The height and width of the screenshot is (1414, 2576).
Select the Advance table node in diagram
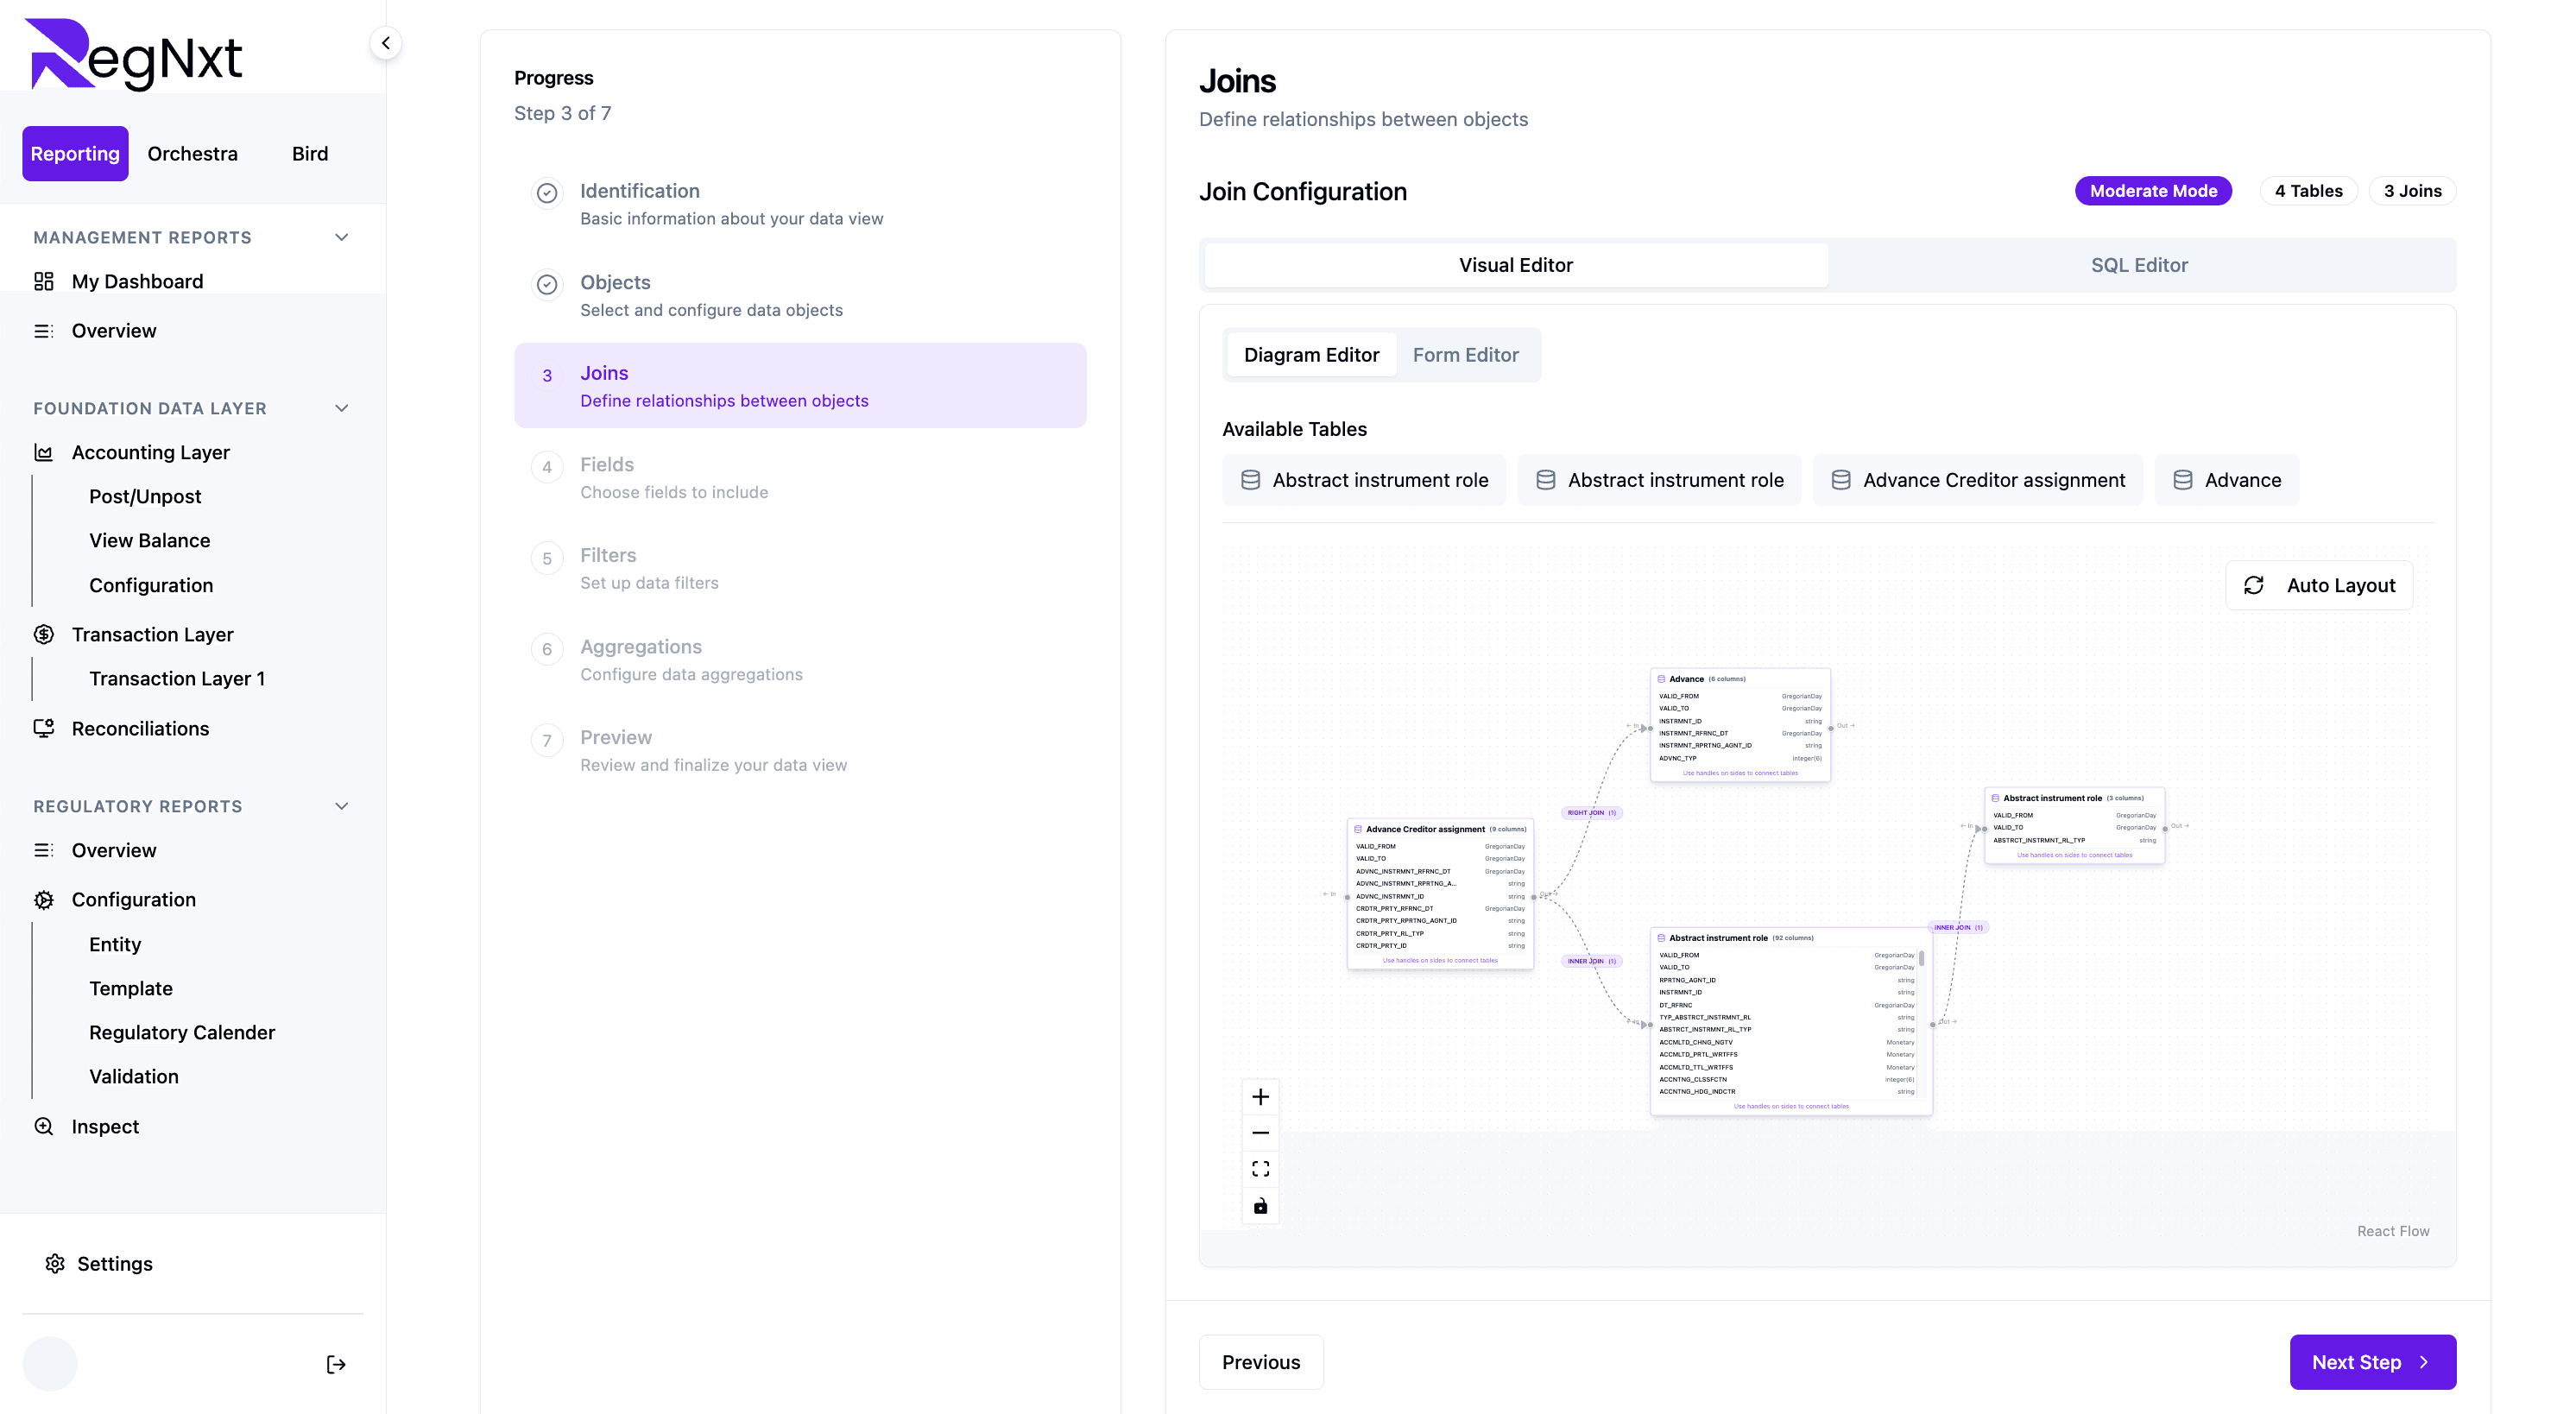(x=1740, y=725)
